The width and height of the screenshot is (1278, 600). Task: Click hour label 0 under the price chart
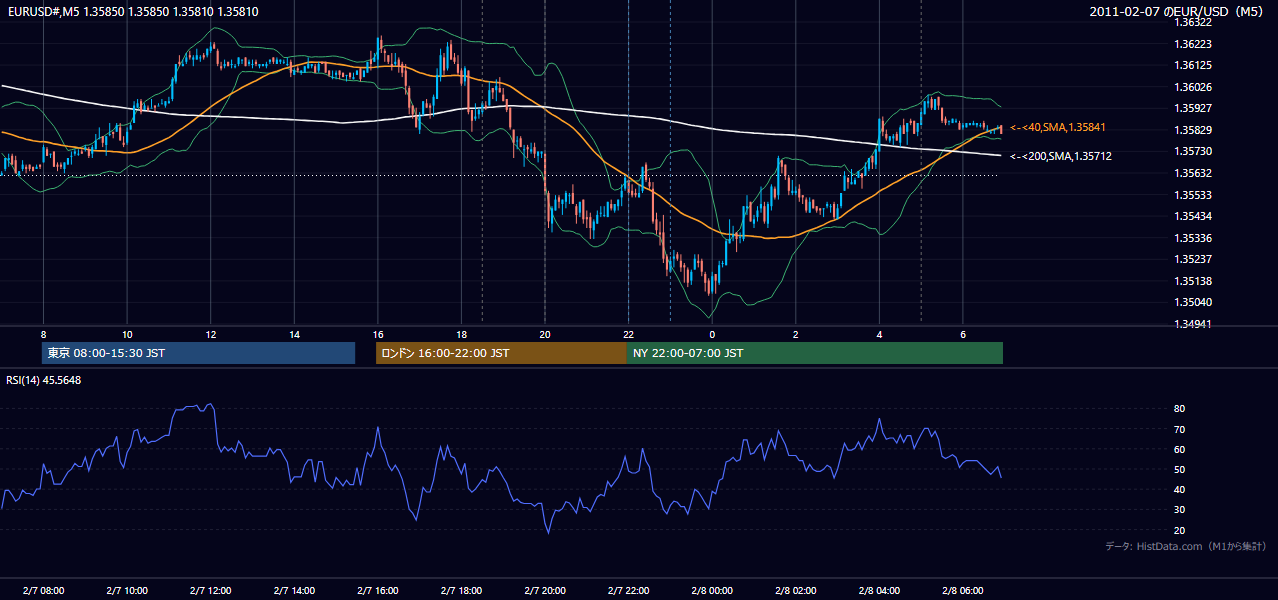point(712,333)
